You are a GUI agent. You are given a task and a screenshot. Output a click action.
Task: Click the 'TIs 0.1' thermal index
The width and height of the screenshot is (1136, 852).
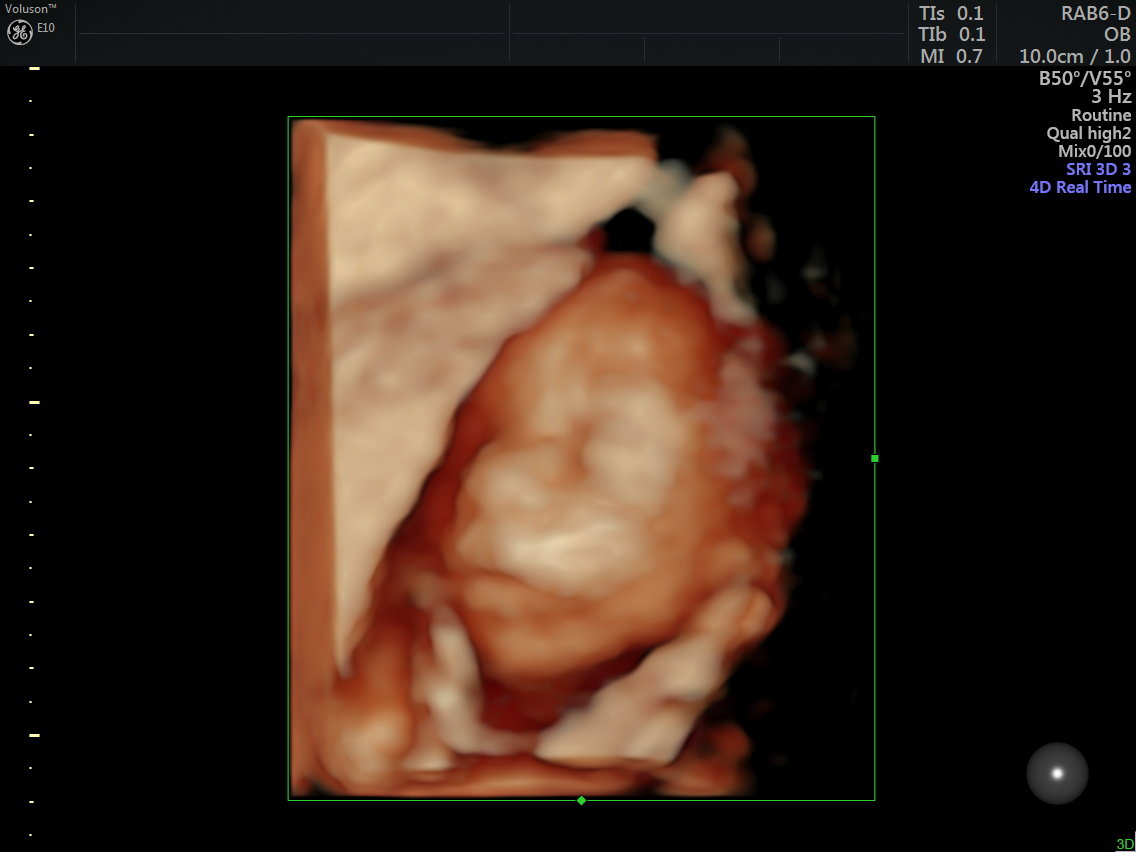951,13
